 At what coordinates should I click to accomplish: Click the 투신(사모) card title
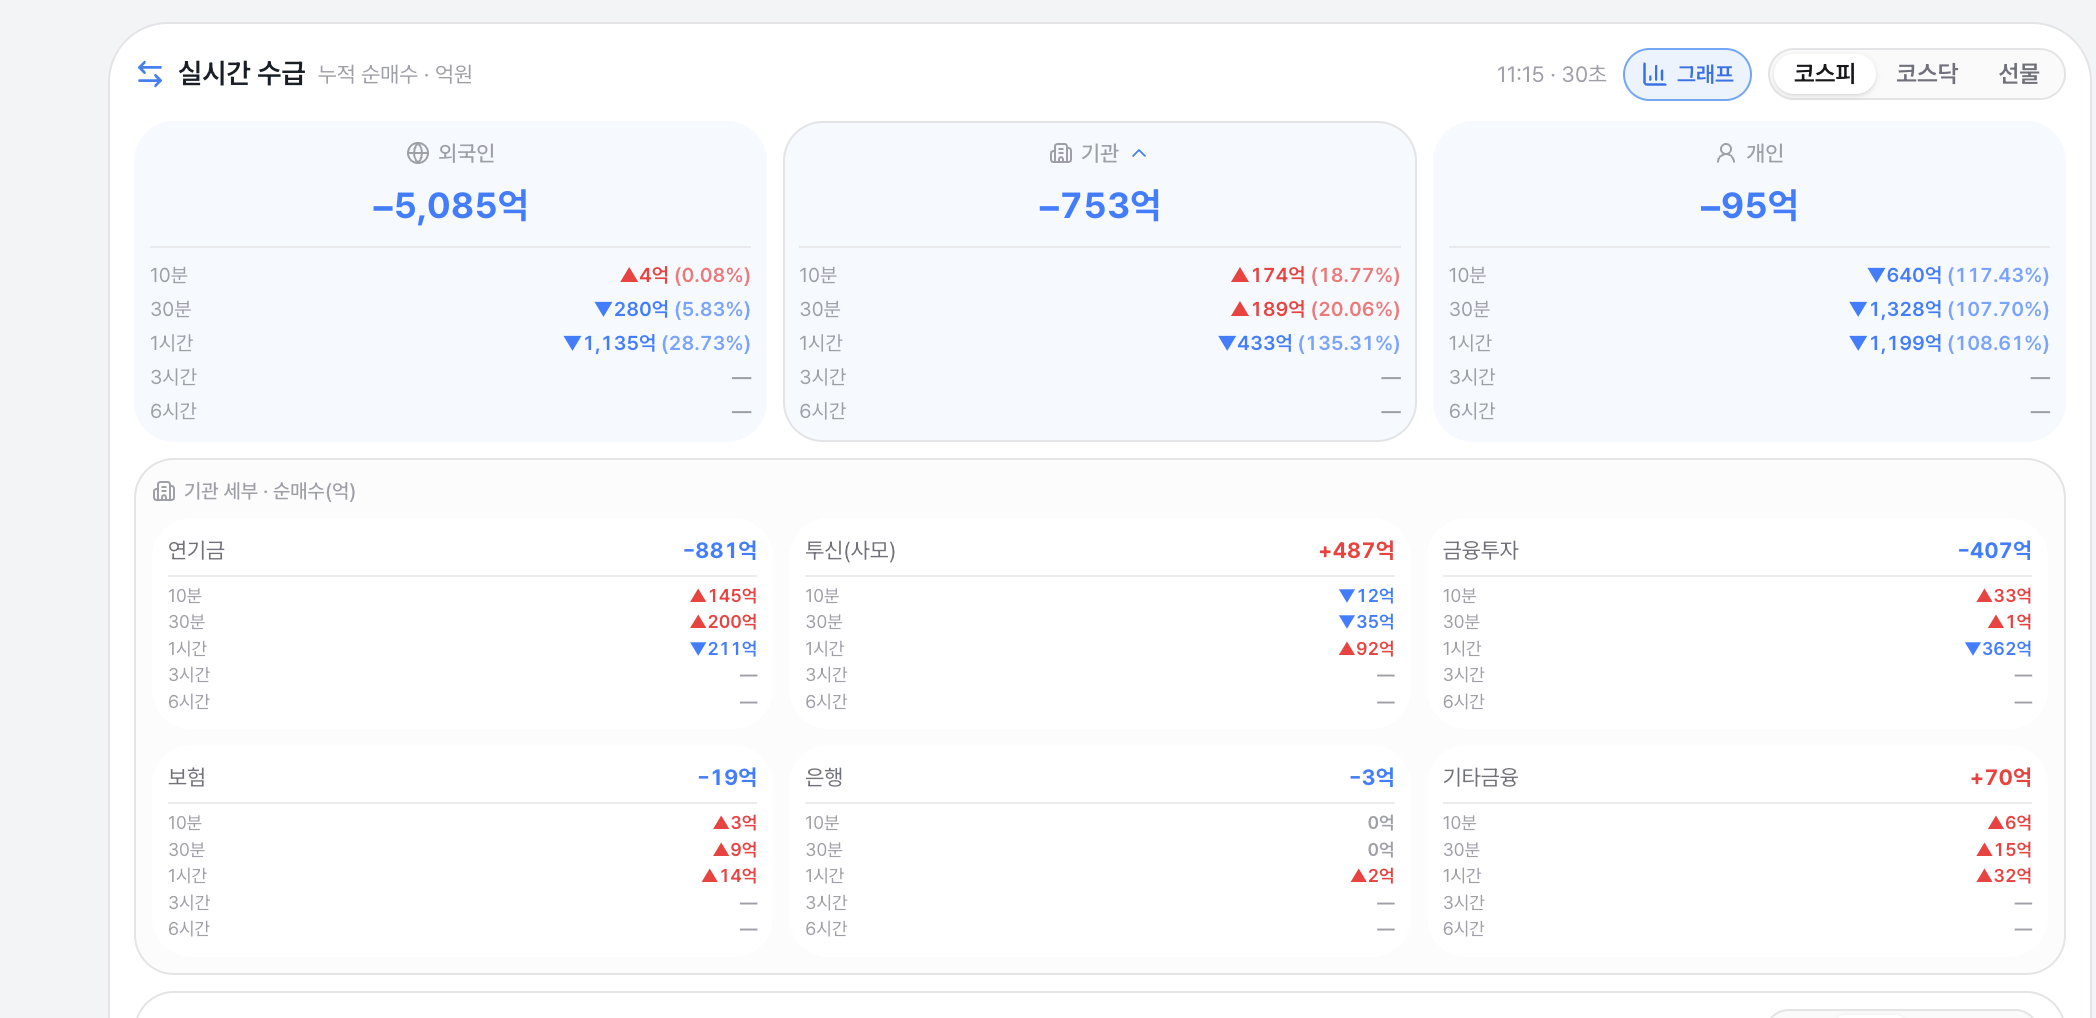pyautogui.click(x=850, y=550)
